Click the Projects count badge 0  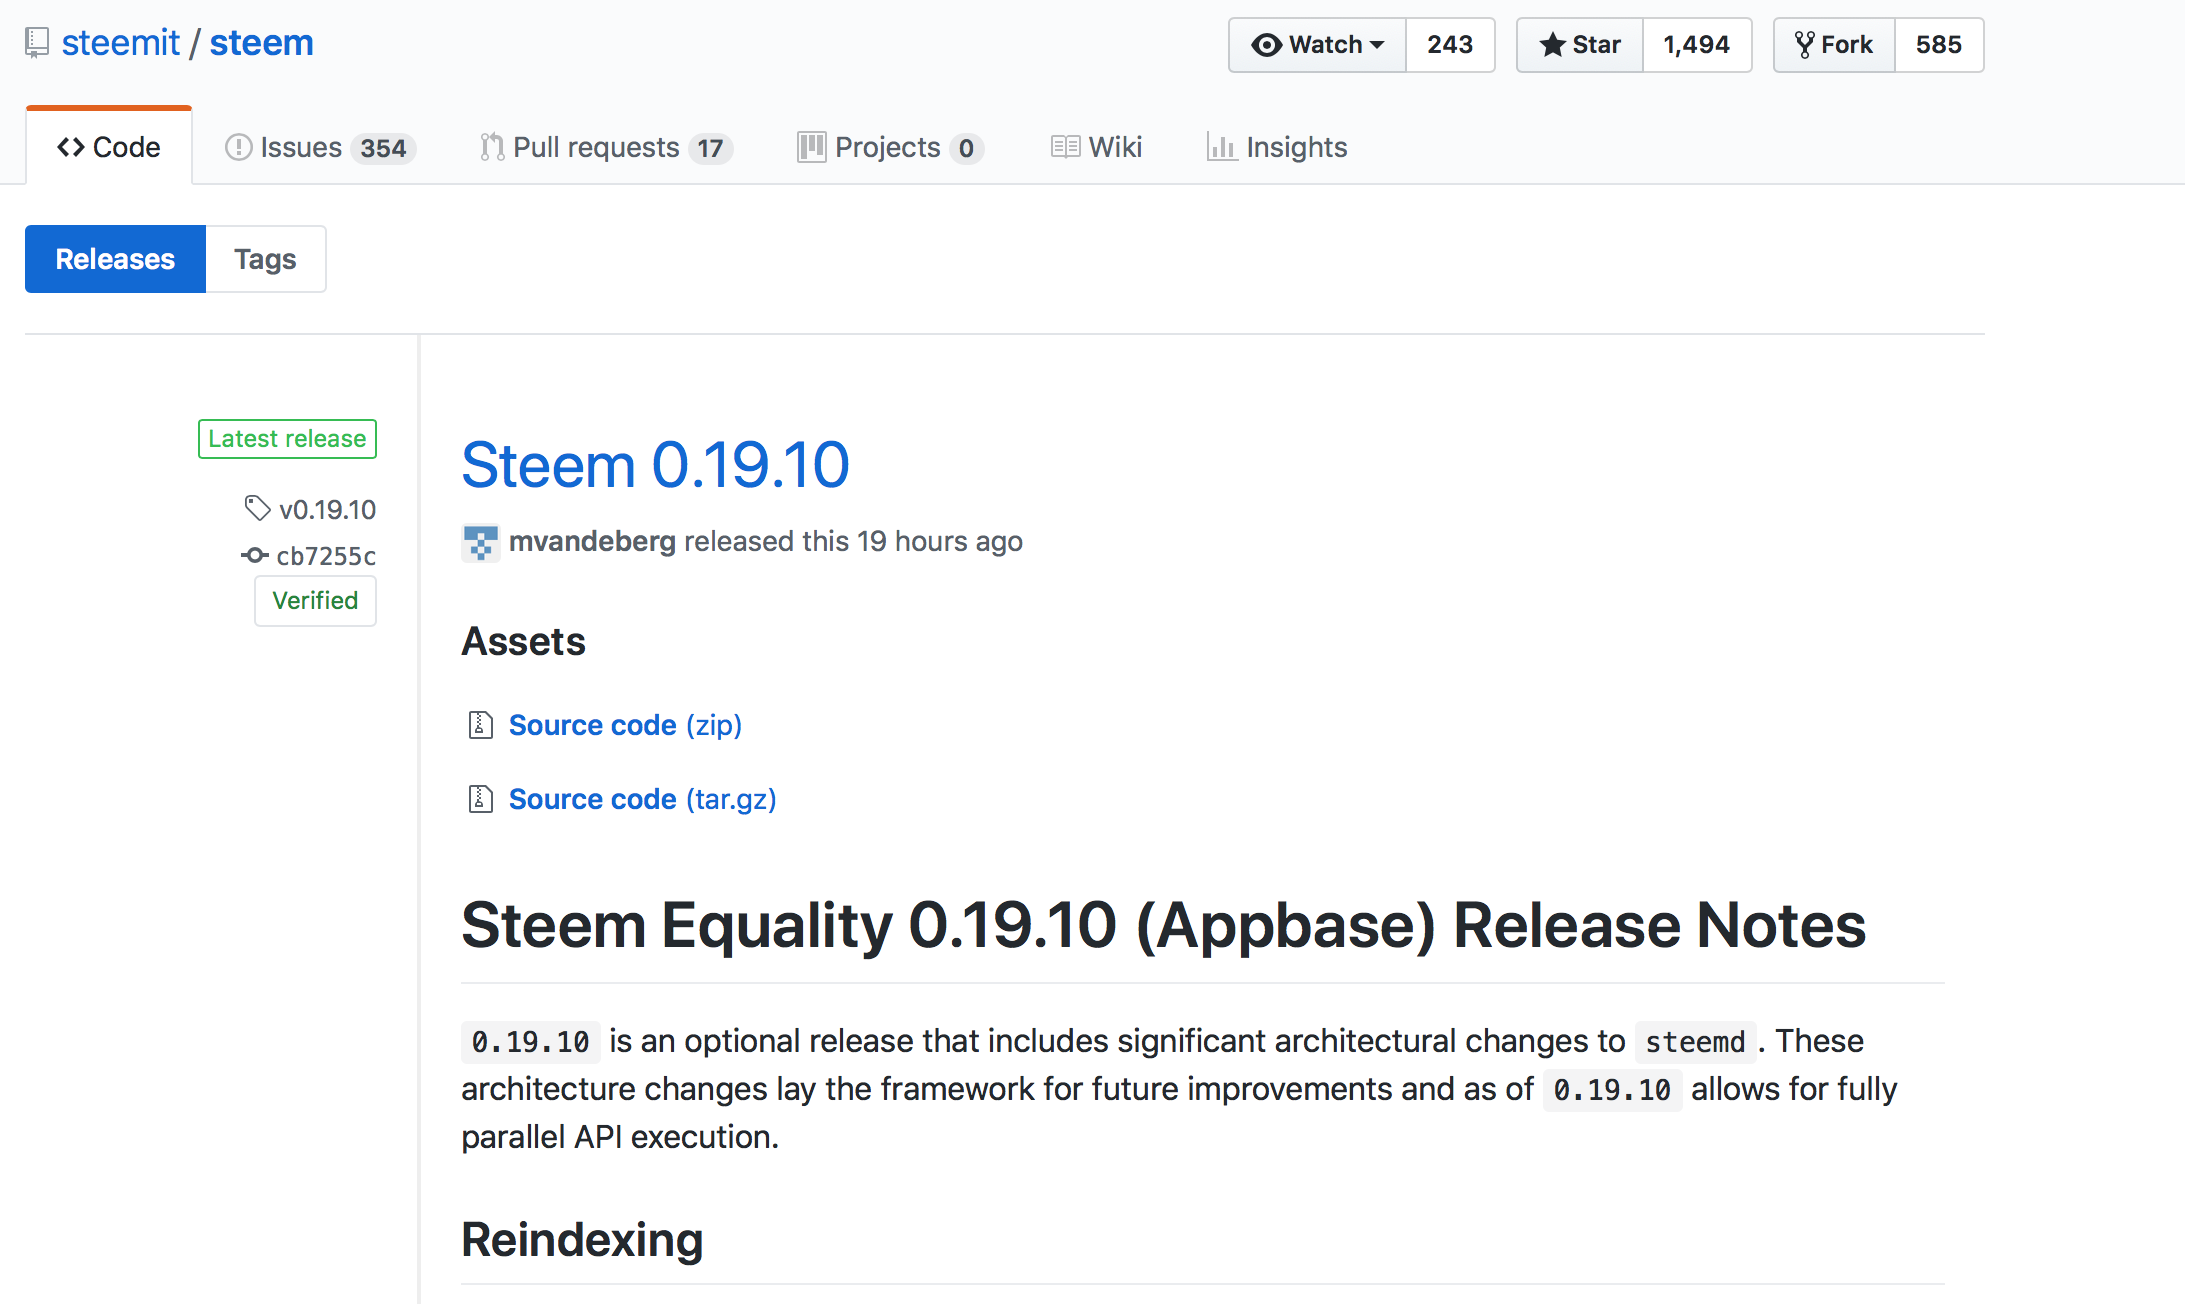966,148
